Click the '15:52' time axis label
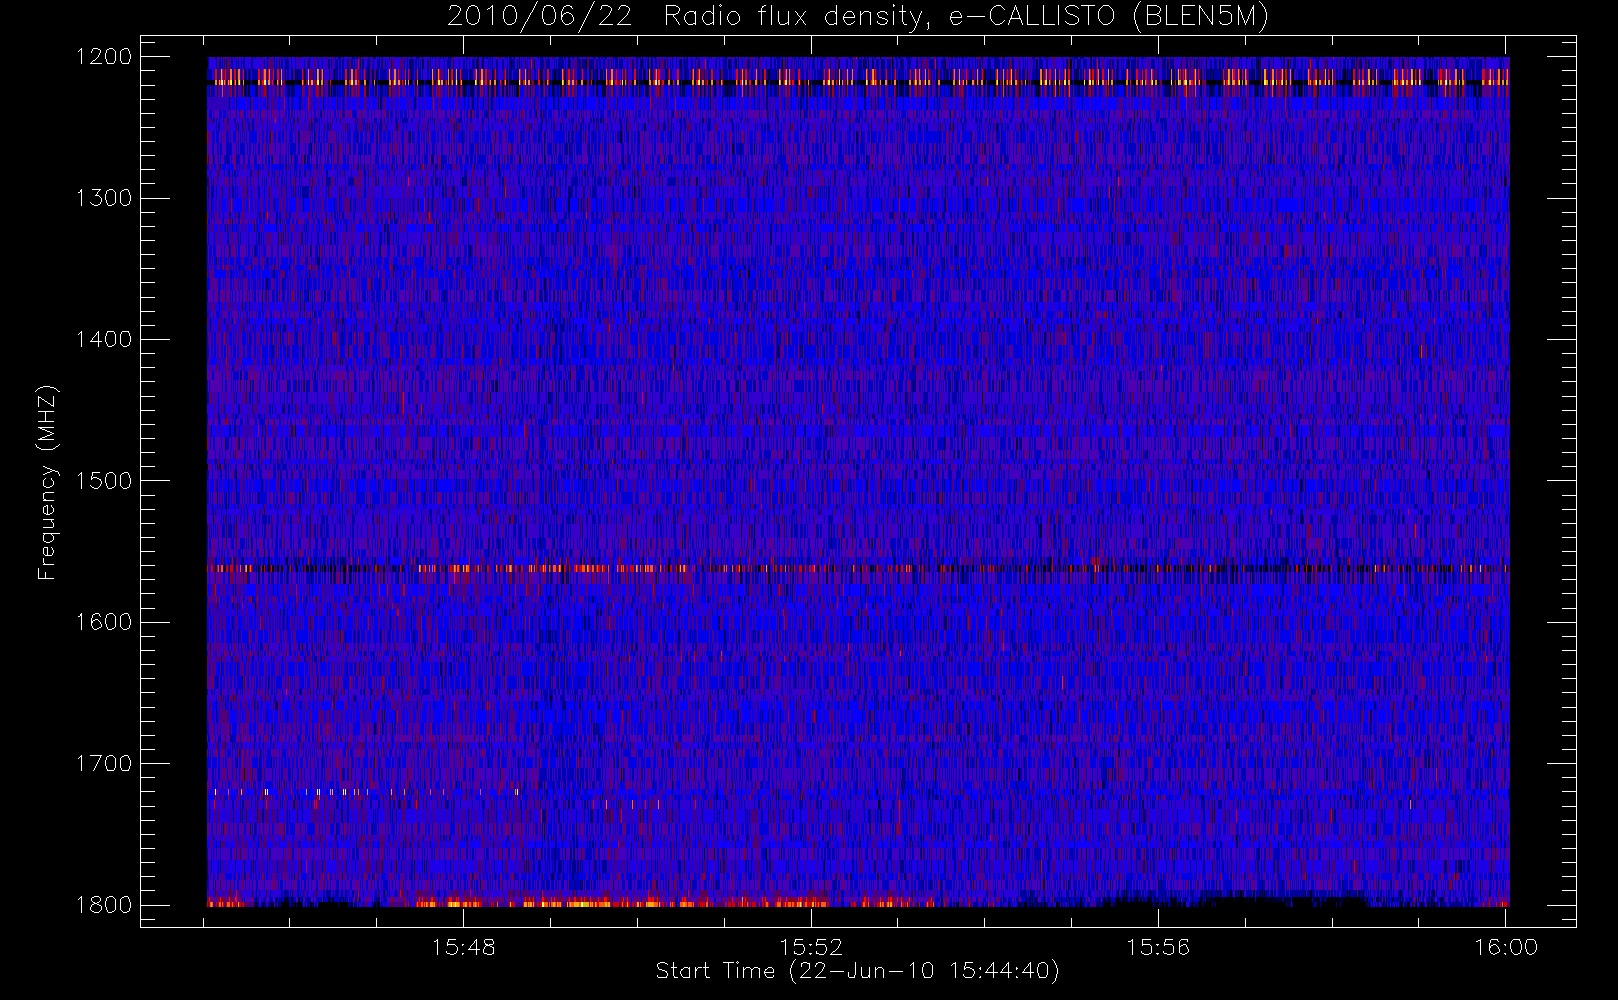This screenshot has height=1000, width=1618. coord(811,947)
